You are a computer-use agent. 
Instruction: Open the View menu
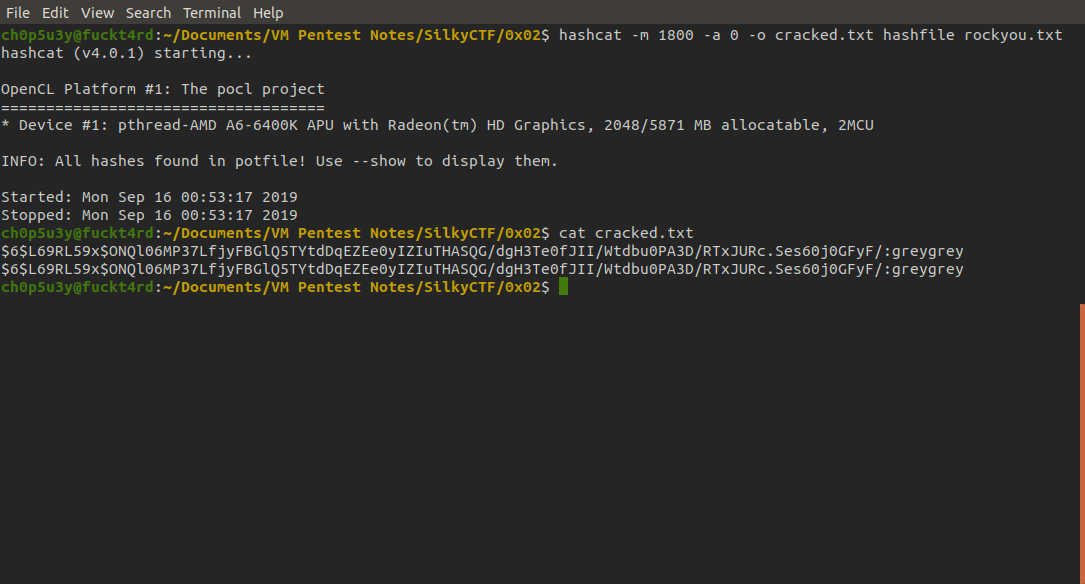click(x=97, y=12)
